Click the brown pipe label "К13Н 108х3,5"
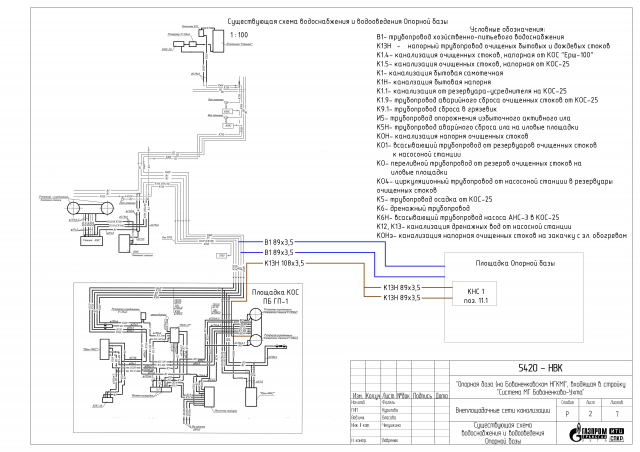 (284, 263)
